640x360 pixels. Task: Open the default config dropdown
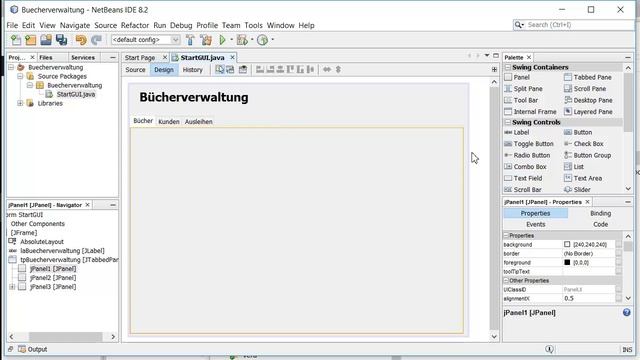click(175, 40)
